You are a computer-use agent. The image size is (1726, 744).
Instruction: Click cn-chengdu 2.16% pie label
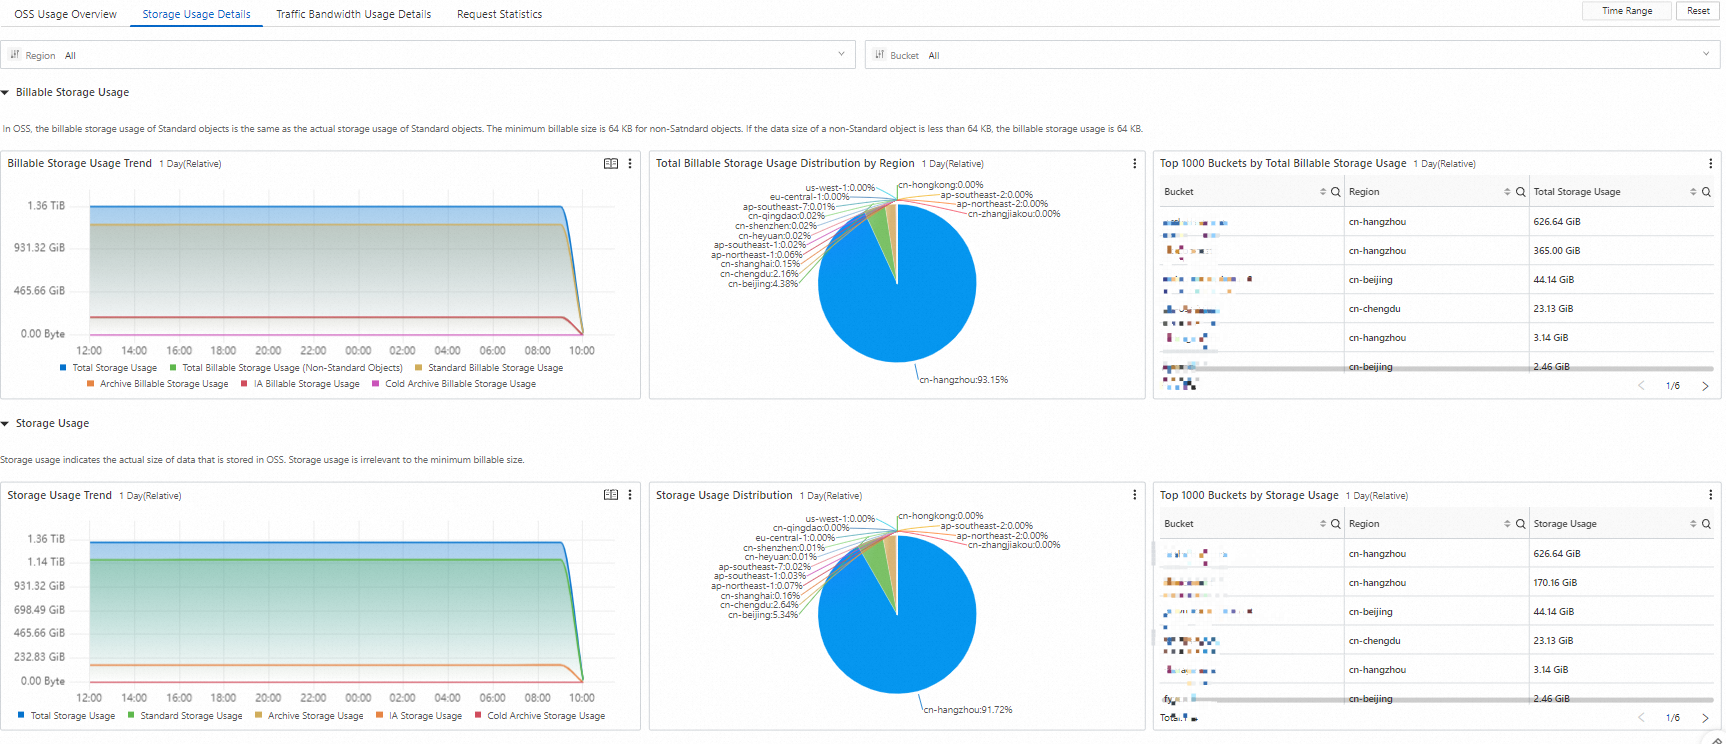(759, 274)
